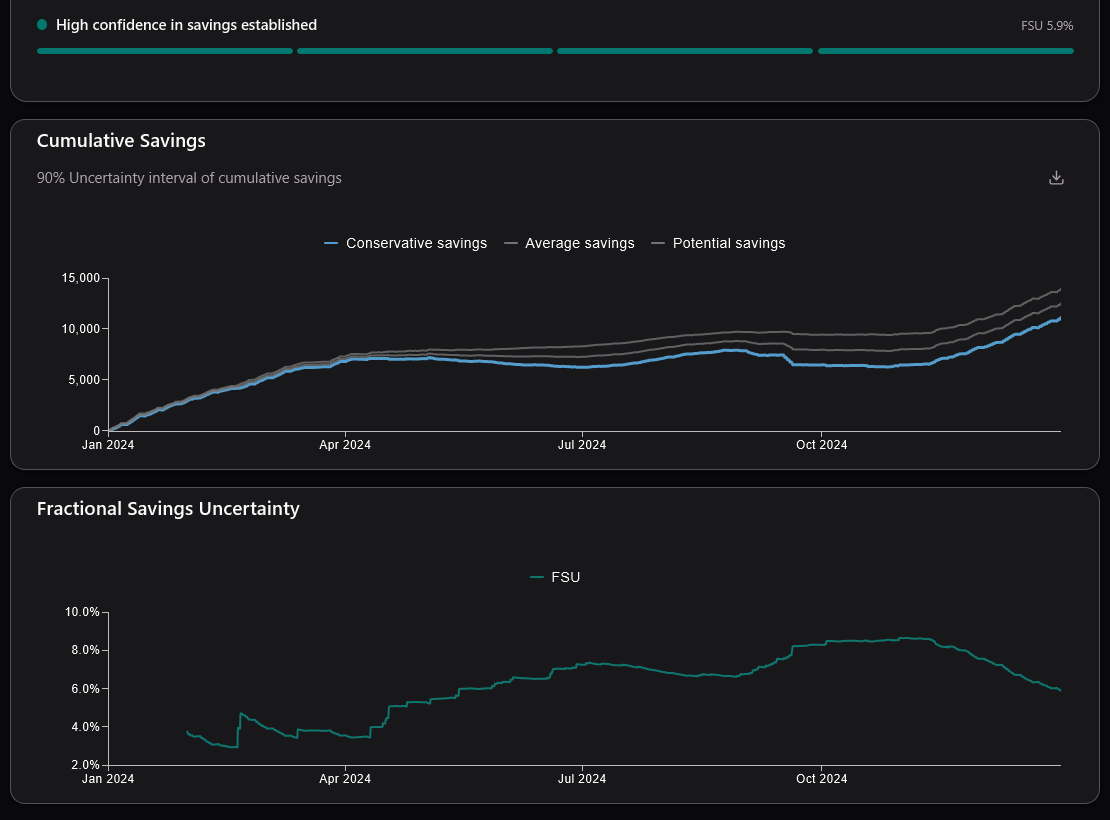This screenshot has width=1110, height=820.
Task: Toggle Conservative savings legend series
Action: [406, 243]
